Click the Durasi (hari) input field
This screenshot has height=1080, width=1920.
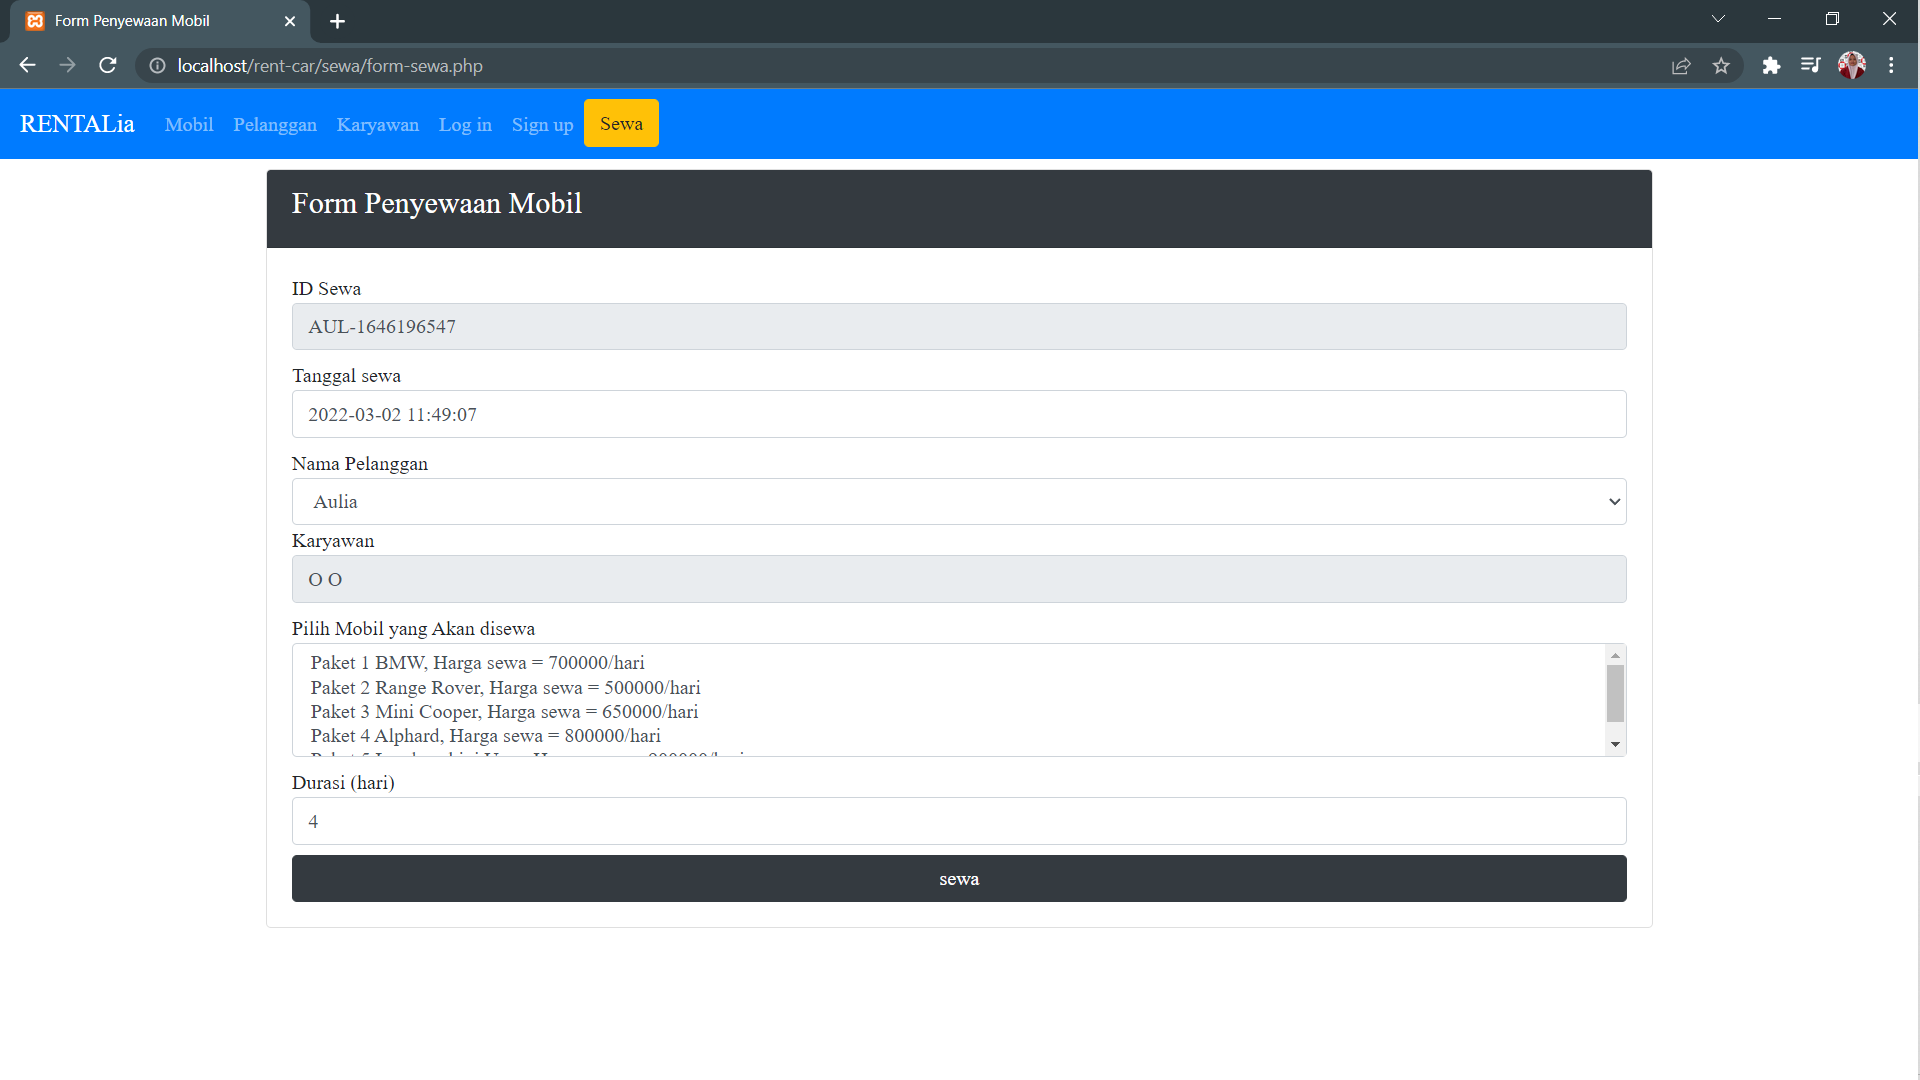(x=958, y=821)
